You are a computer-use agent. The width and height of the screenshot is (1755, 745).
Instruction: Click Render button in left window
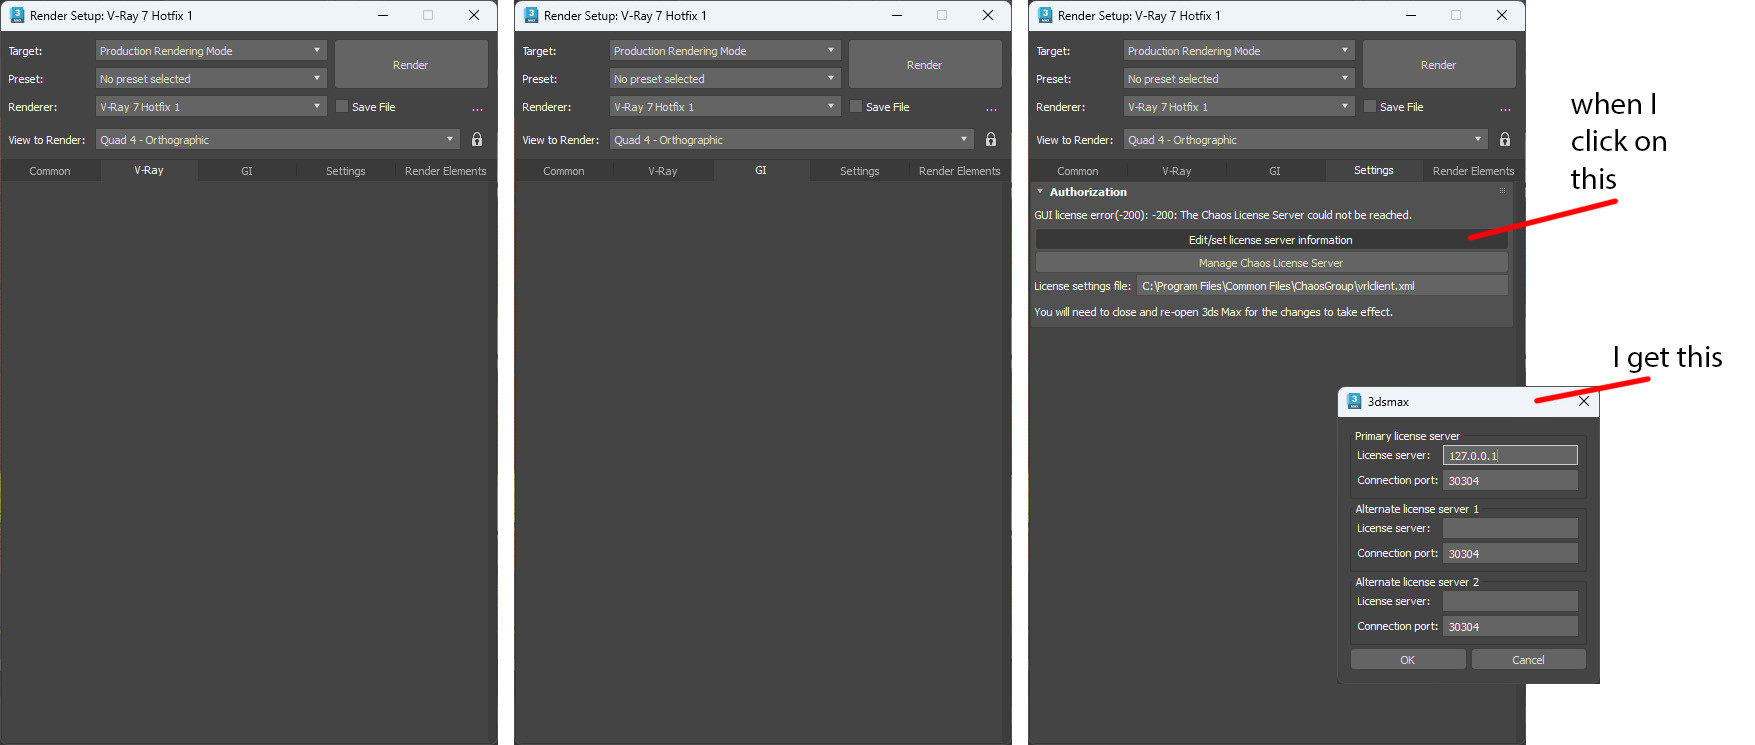click(x=411, y=64)
